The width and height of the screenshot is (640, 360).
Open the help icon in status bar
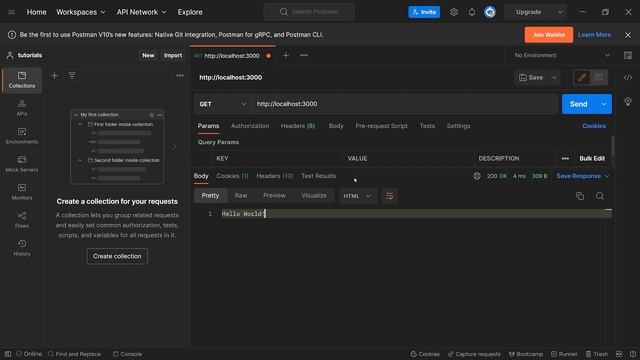(632, 354)
